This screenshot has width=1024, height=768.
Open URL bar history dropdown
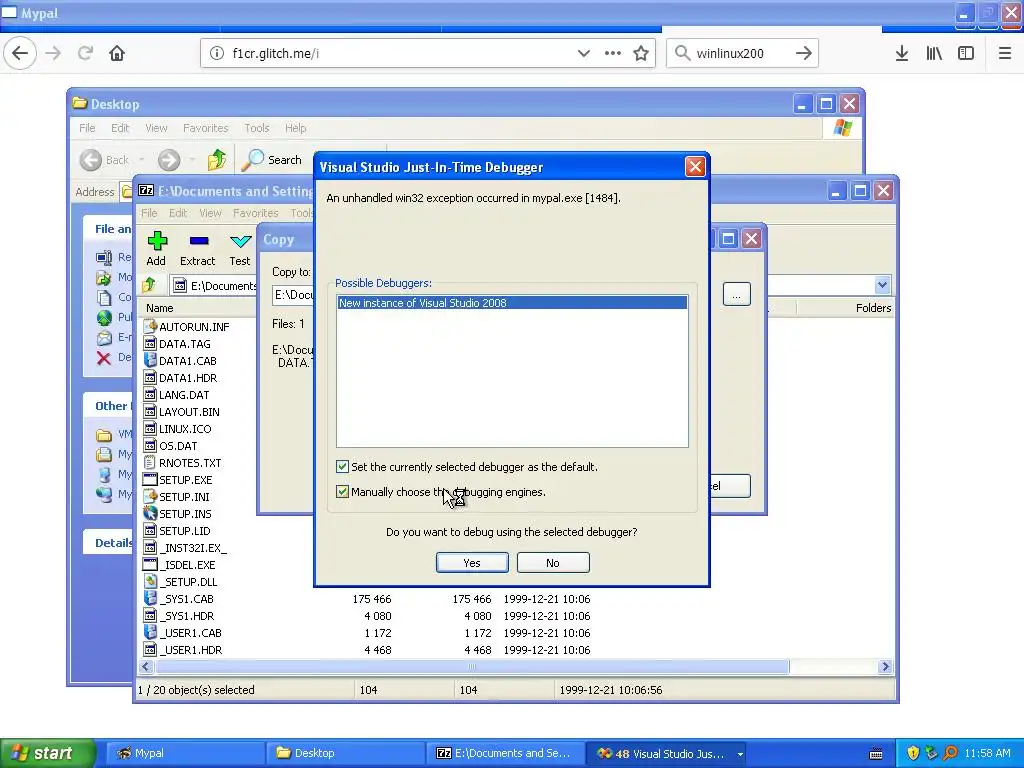click(584, 53)
